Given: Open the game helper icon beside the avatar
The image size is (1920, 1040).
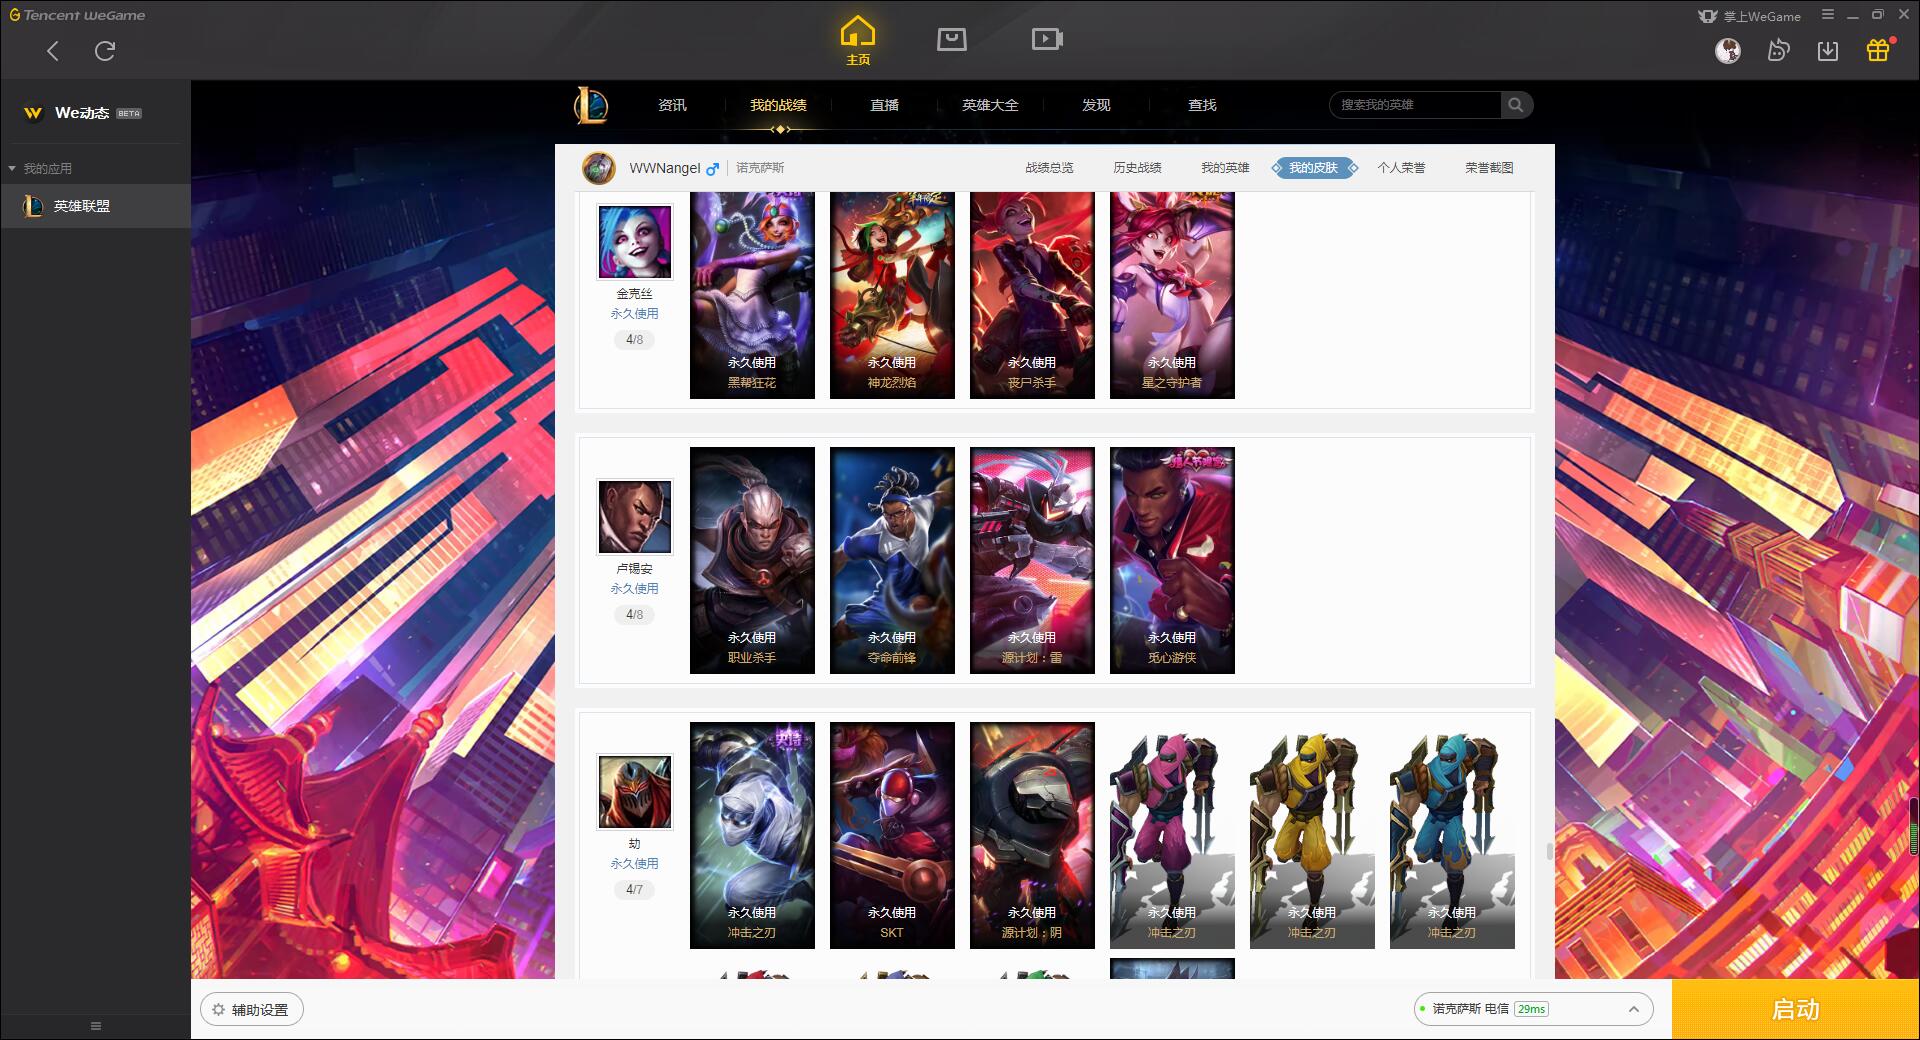Looking at the screenshot, I should click(x=1778, y=50).
